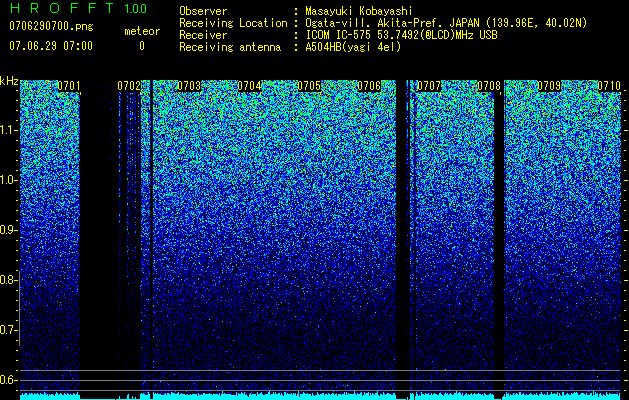
Task: Click the 0.8 frequency axis label
Action: [7, 280]
